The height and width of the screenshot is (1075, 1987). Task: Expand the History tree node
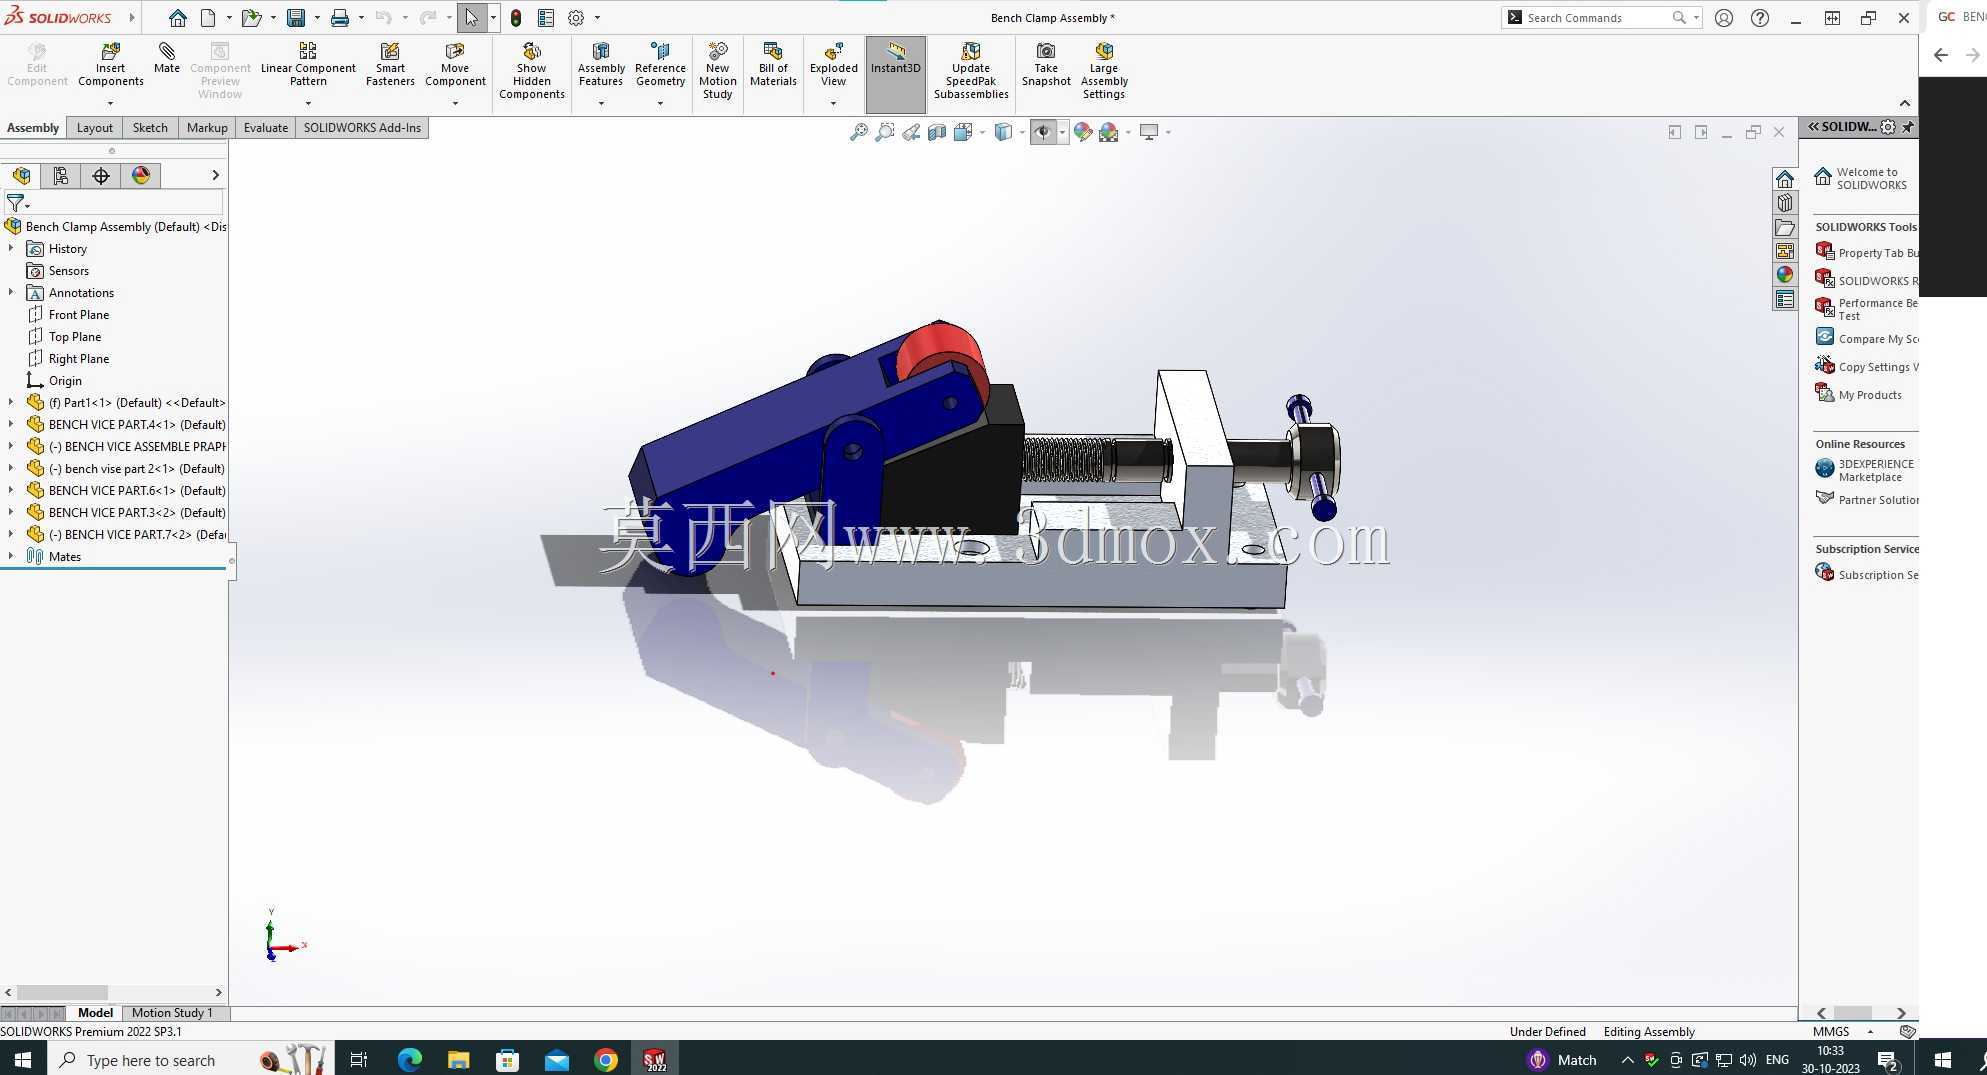coord(11,248)
